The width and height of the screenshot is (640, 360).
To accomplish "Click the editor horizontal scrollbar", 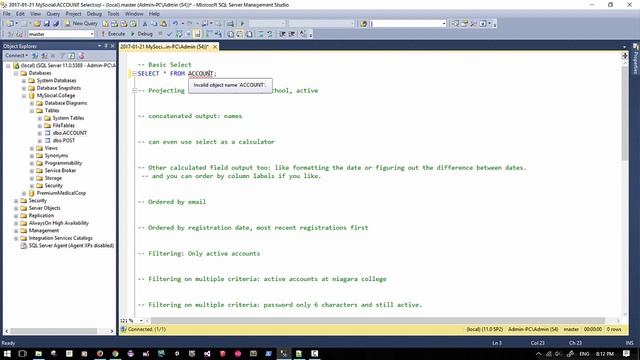I will (x=378, y=321).
